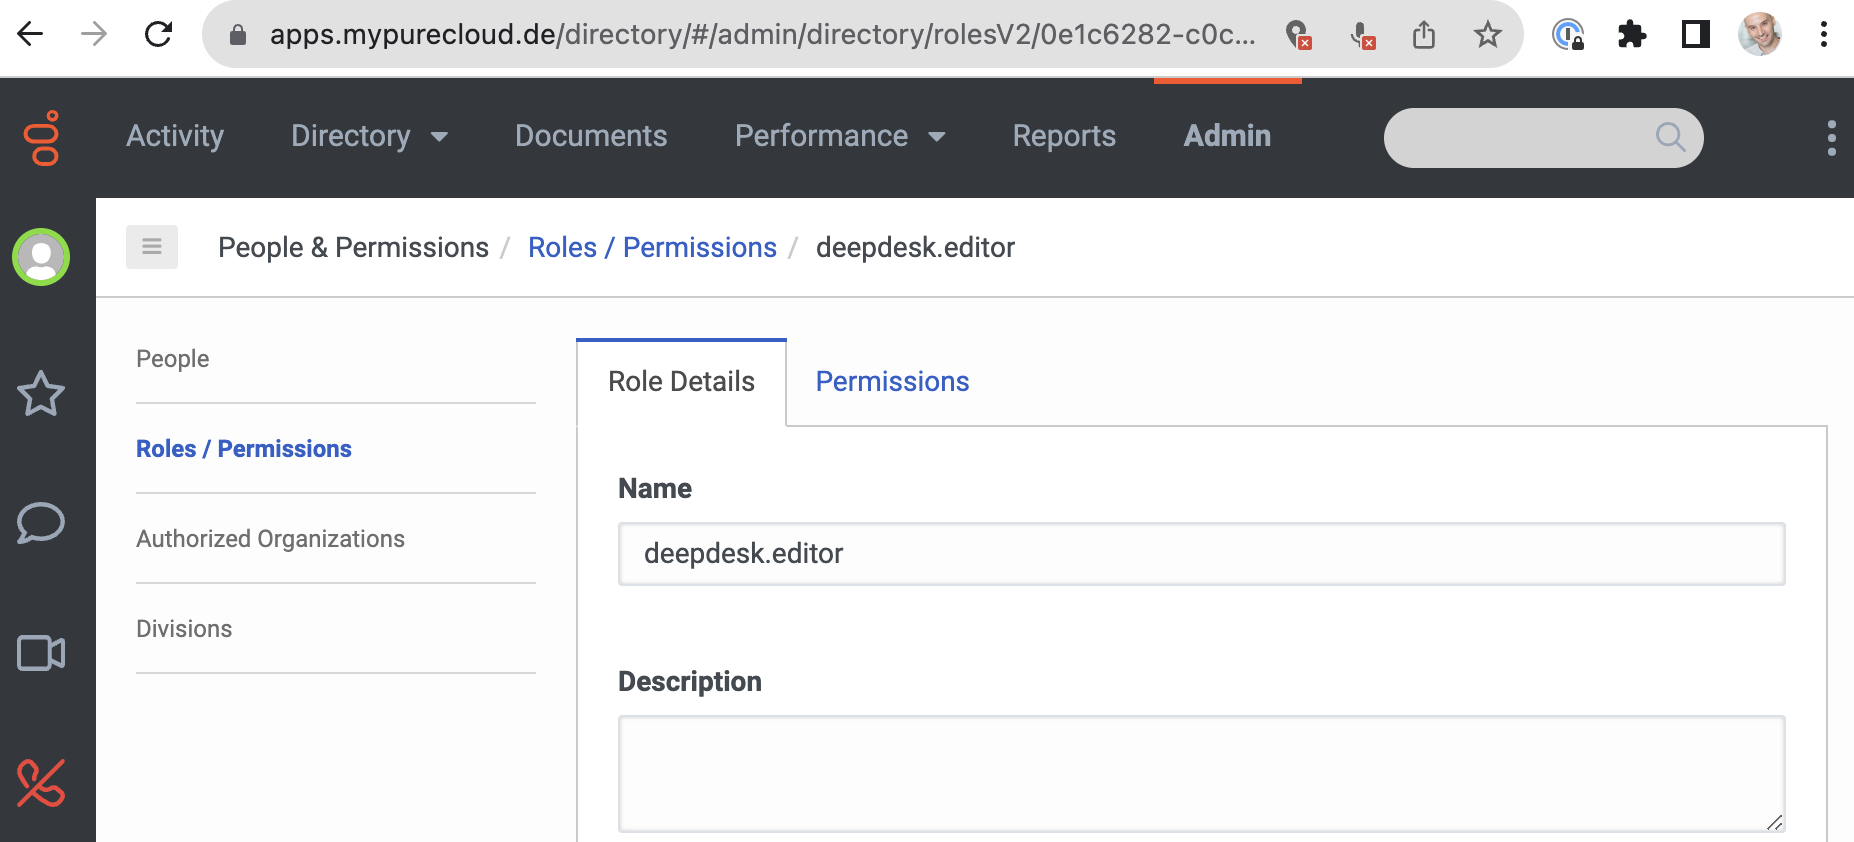Share this page using the share icon
This screenshot has height=842, width=1854.
tap(1424, 35)
